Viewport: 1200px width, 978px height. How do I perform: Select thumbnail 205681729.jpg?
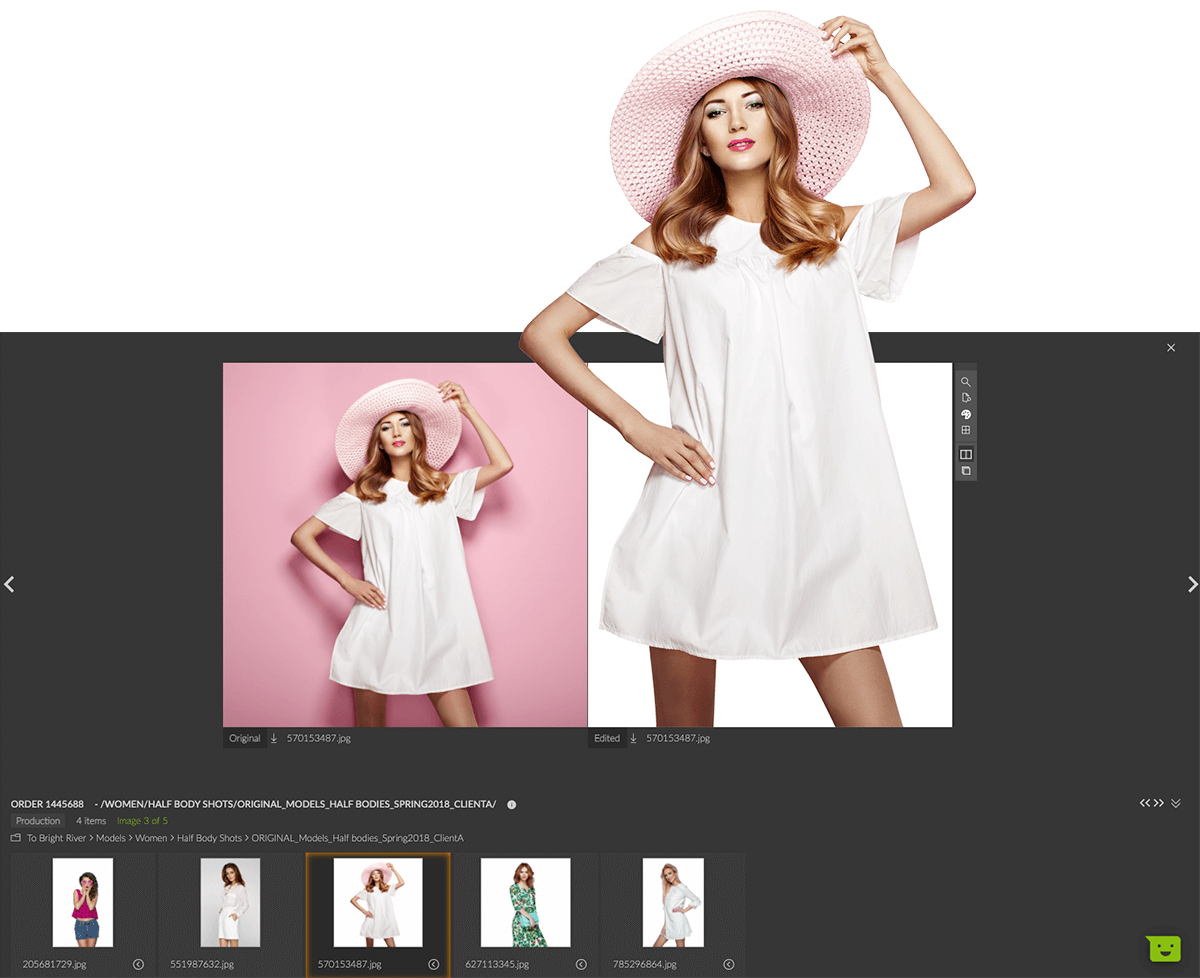(83, 902)
